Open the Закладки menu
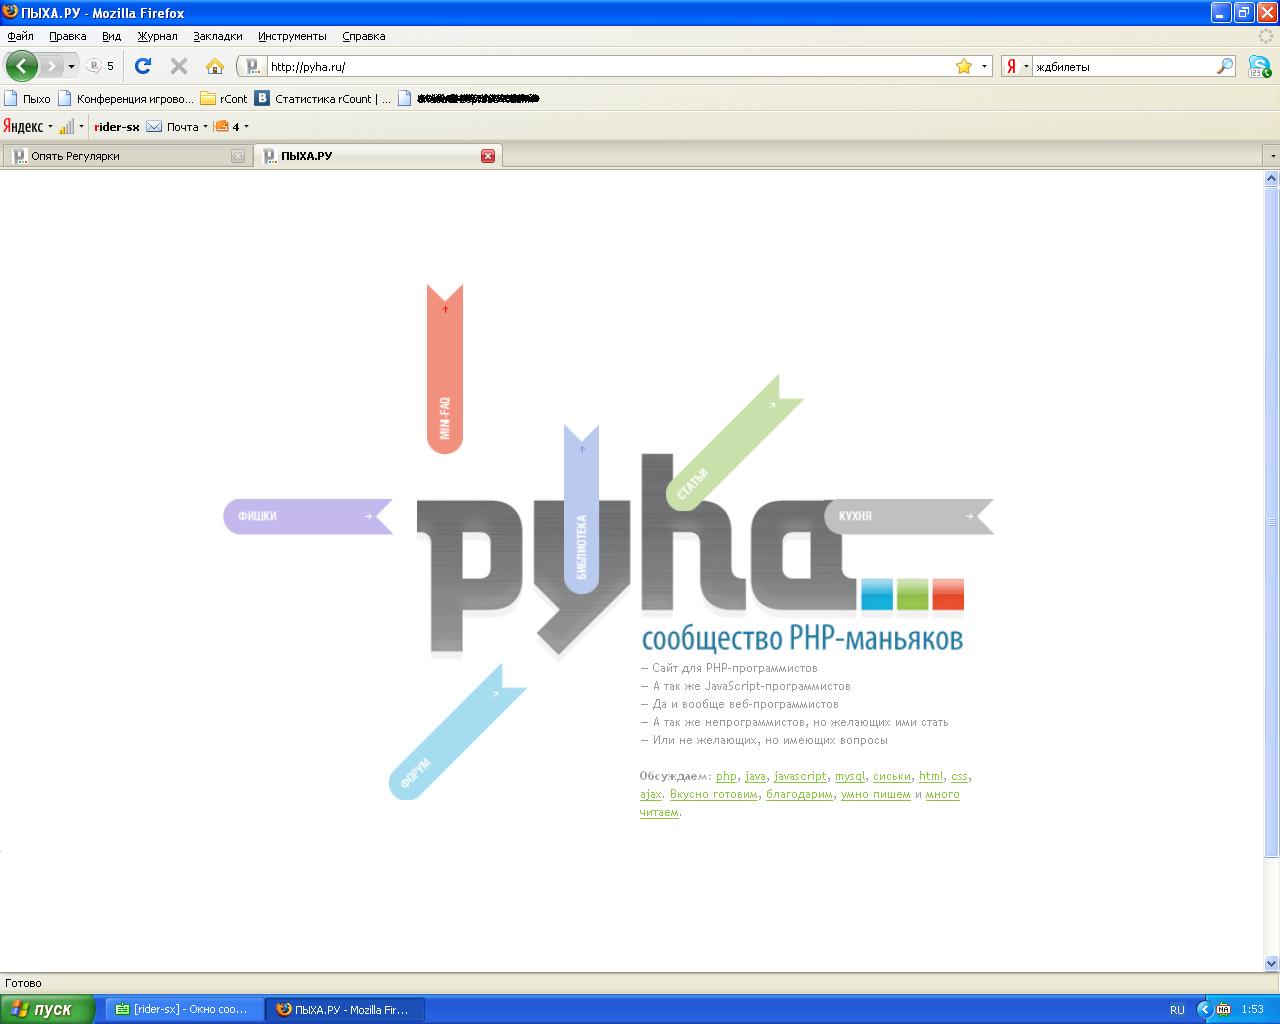 click(217, 36)
